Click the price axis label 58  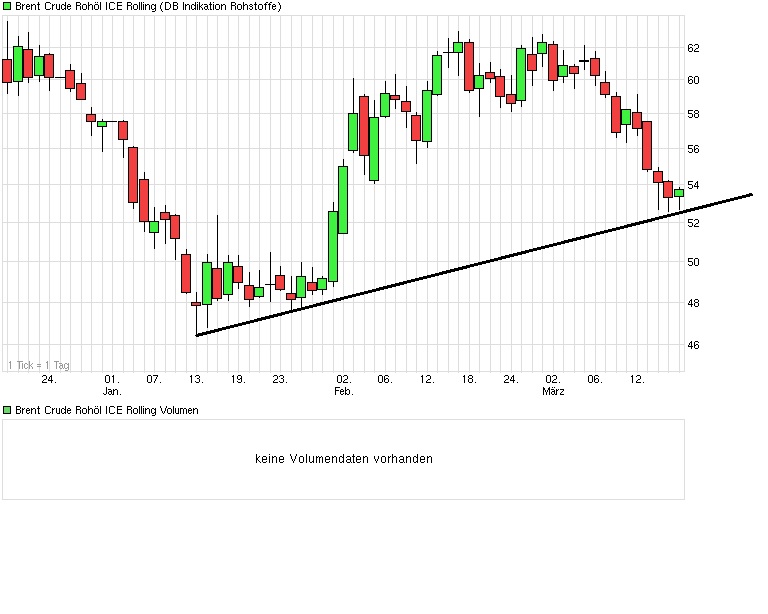pos(693,114)
